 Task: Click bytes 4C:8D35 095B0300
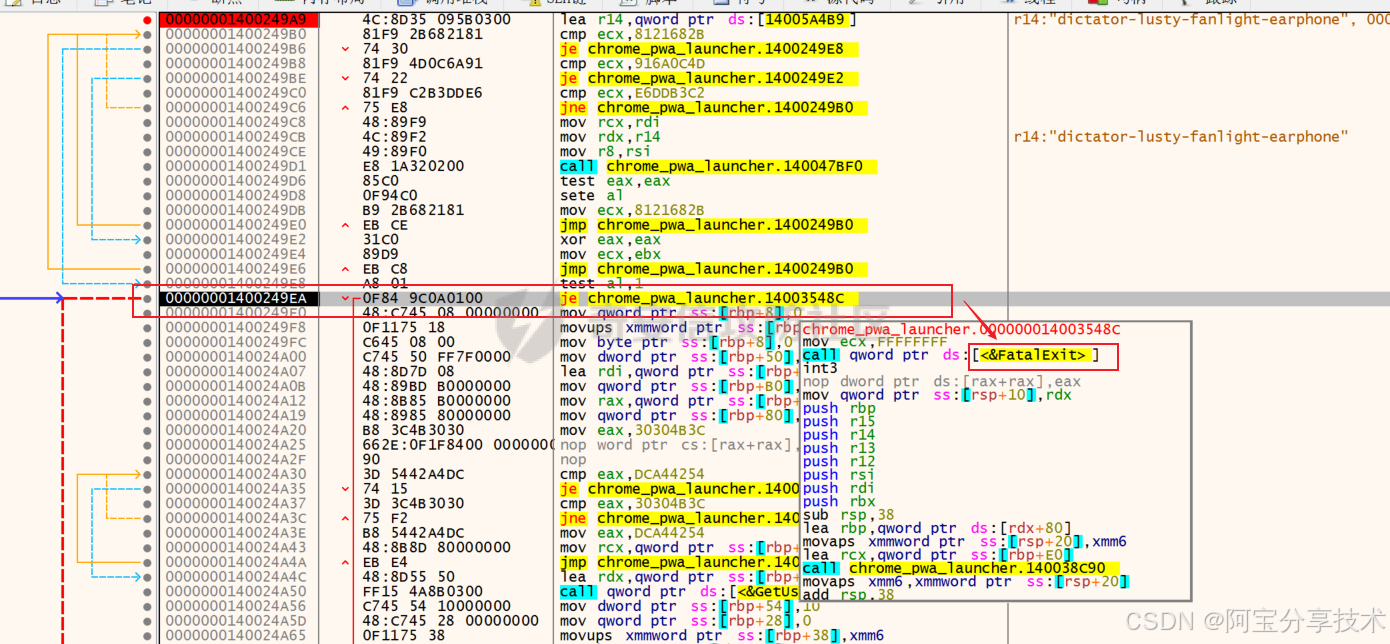point(436,19)
